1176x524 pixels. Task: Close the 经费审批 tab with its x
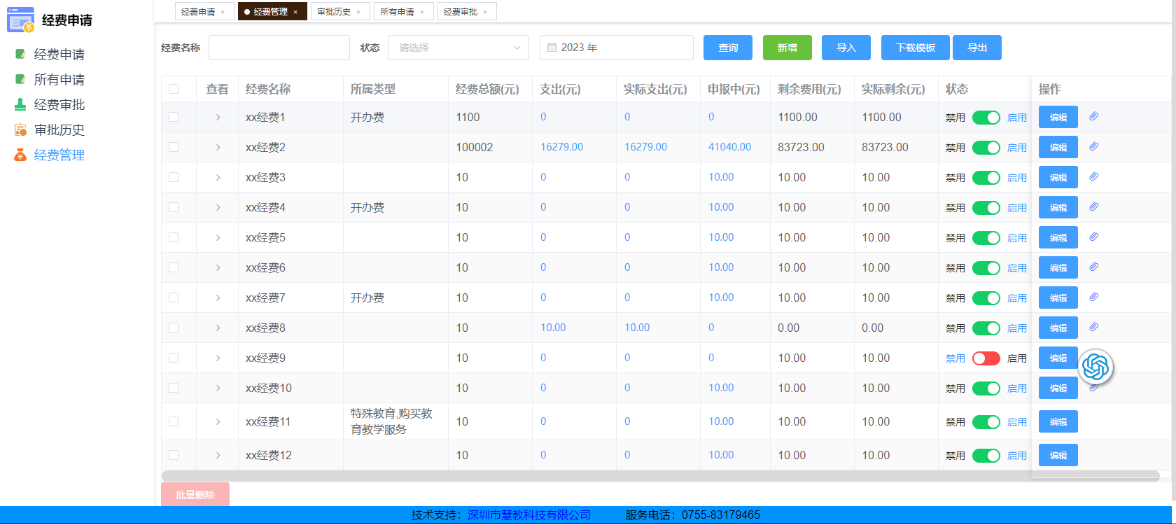pos(485,12)
